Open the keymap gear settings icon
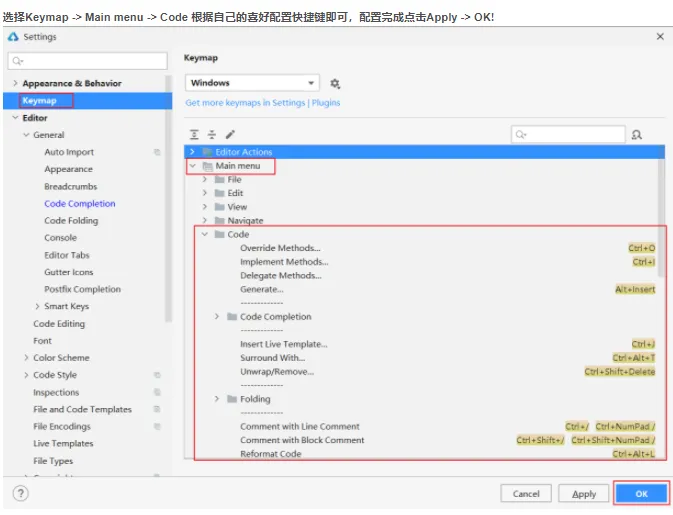This screenshot has width=673, height=515. point(335,83)
